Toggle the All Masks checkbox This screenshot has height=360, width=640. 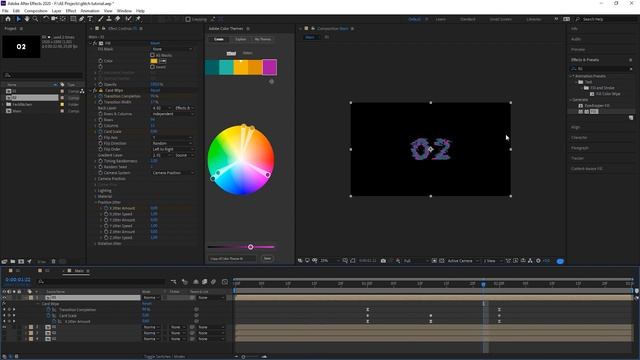(153, 55)
